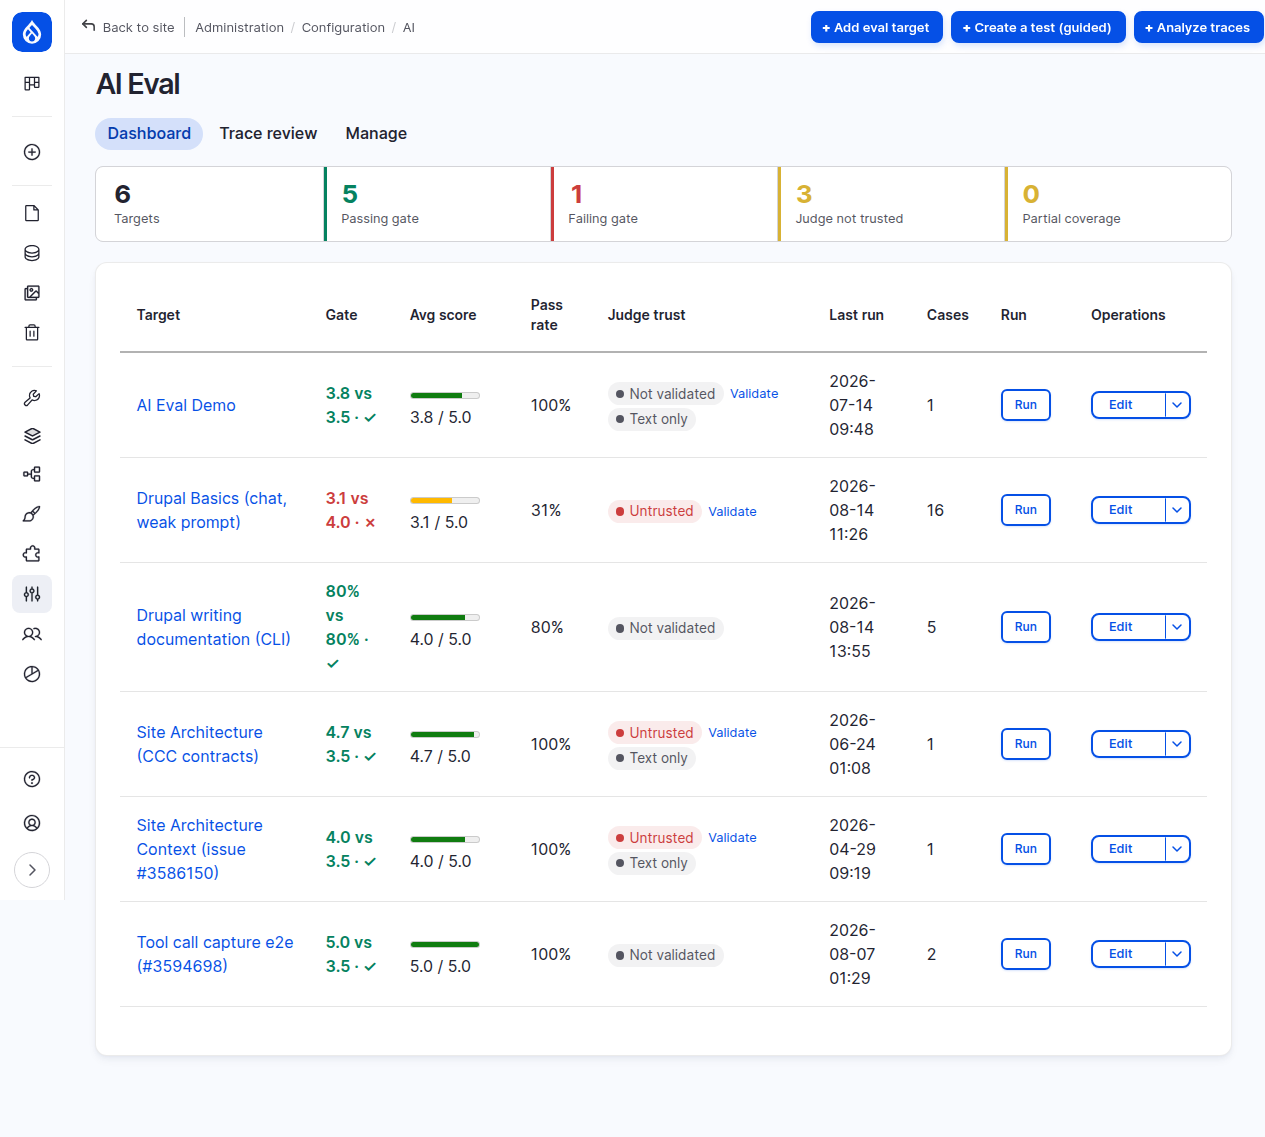This screenshot has width=1265, height=1137.
Task: Click the Drupal logo home icon
Action: pos(32,32)
